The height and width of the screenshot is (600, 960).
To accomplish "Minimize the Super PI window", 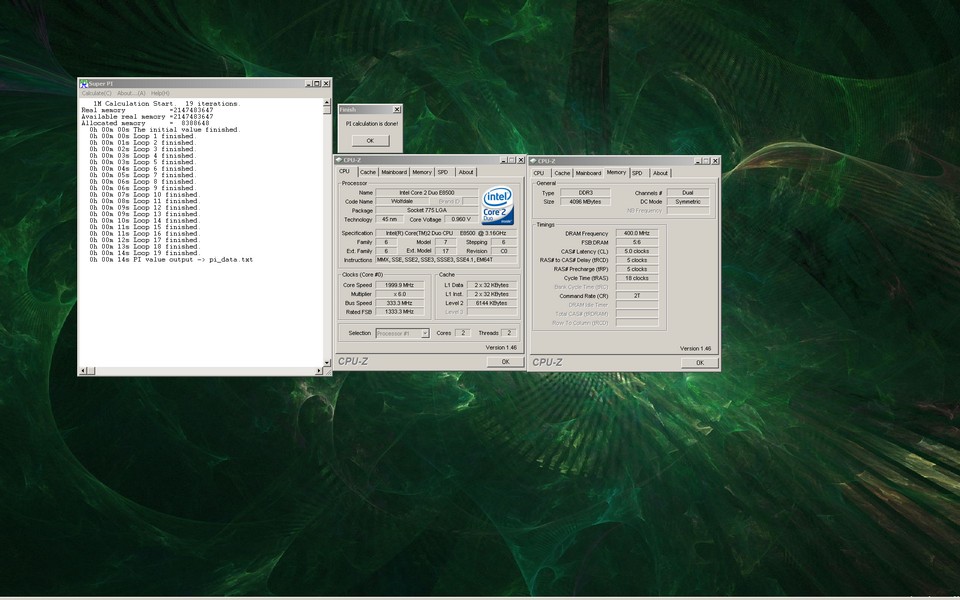I will [x=309, y=83].
